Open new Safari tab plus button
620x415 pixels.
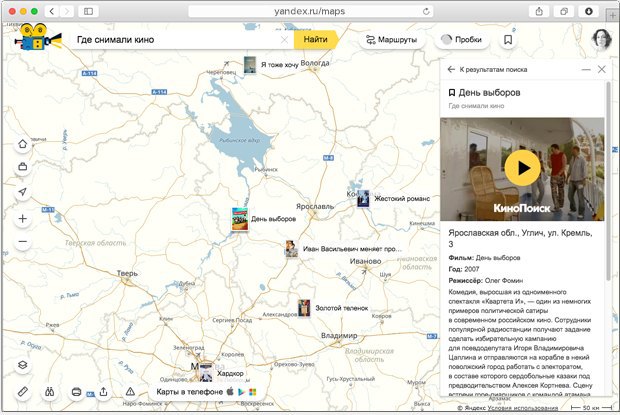612,15
